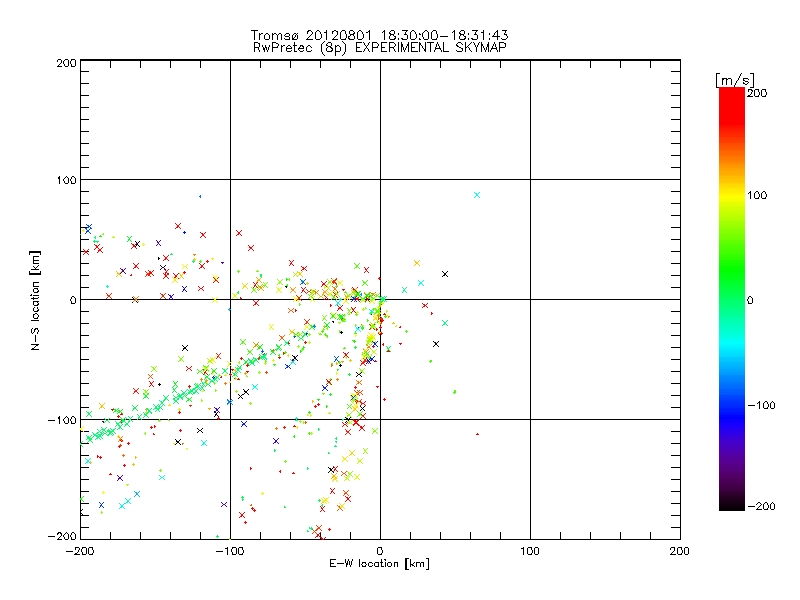Click the y-axis tick label '-200'
The width and height of the screenshot is (800, 600).
62,536
